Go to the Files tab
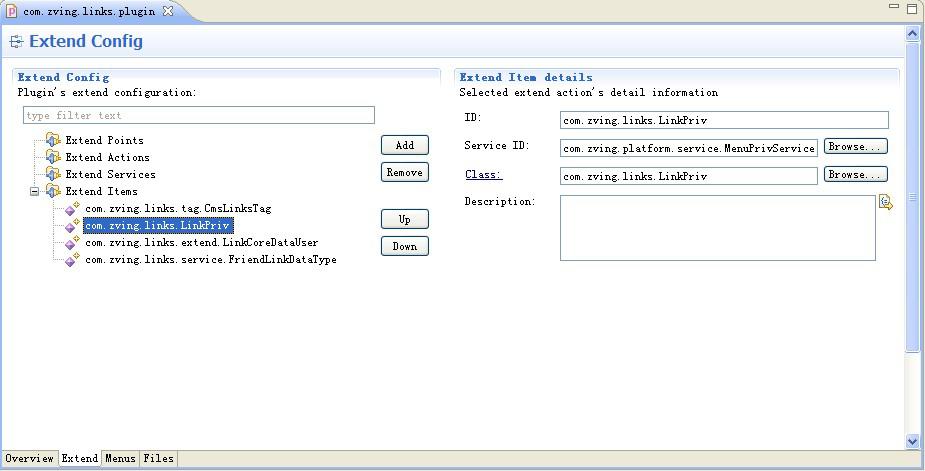Image resolution: width=925 pixels, height=471 pixels. [x=158, y=459]
